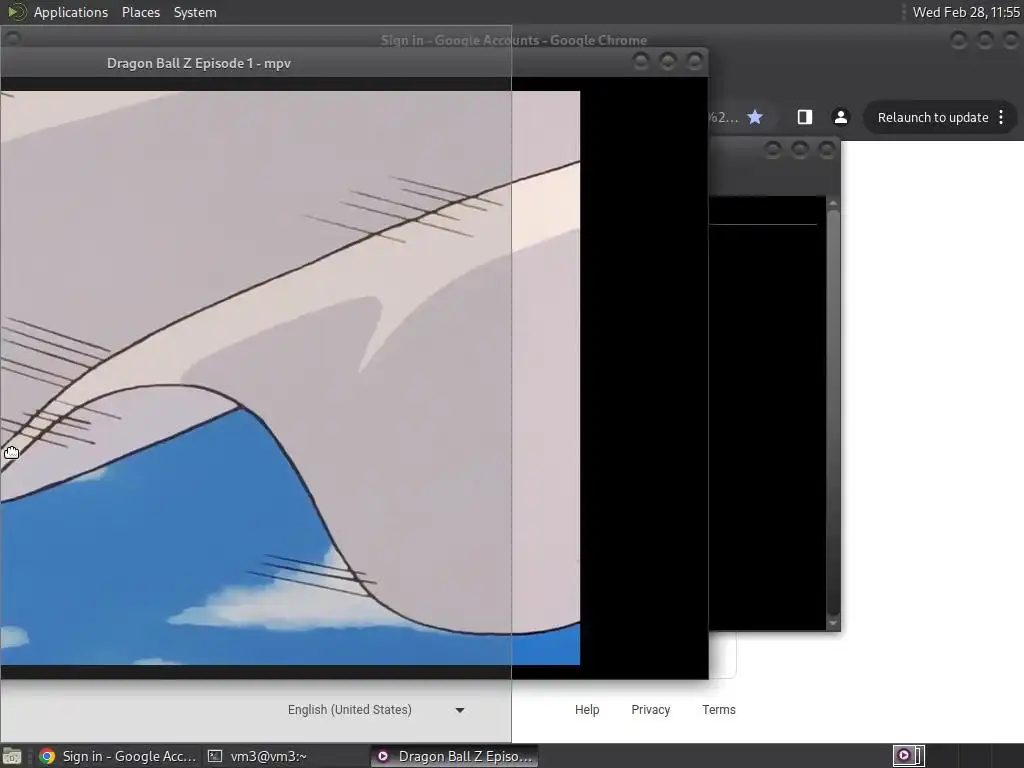Click the terminal scrollbar up arrow

tap(833, 203)
